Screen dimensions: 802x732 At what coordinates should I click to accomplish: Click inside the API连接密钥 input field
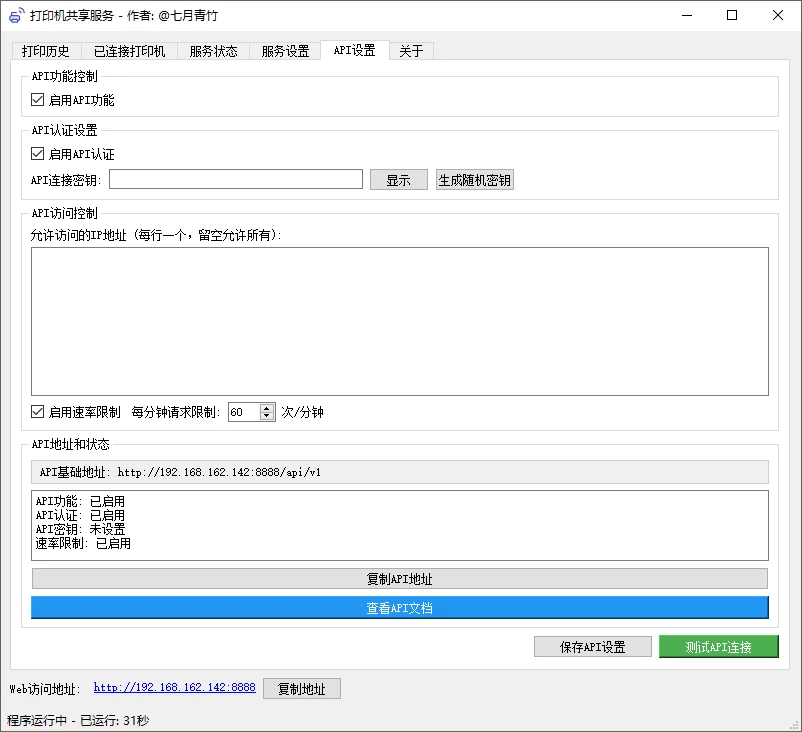click(x=236, y=179)
